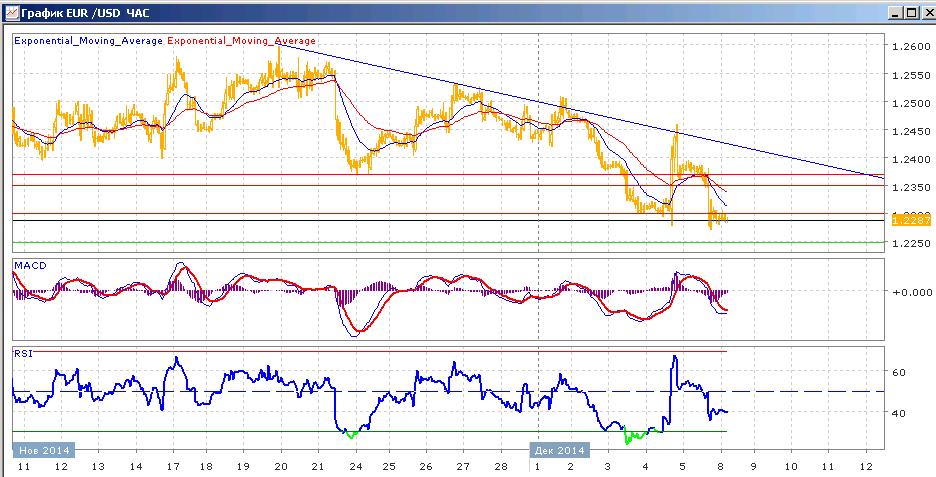
Task: Select the blue Exponential_Moving_Average label
Action: tap(88, 41)
